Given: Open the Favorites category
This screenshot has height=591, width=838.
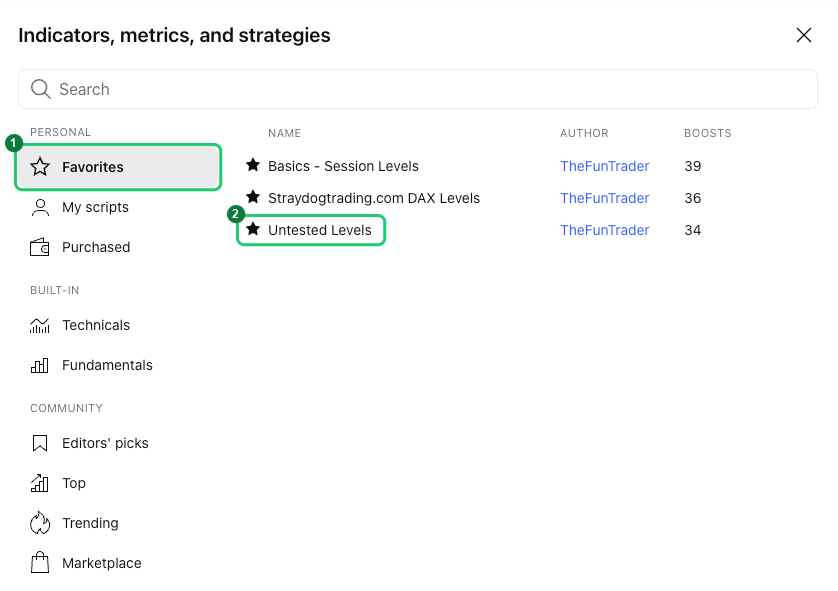Looking at the screenshot, I should pyautogui.click(x=118, y=167).
